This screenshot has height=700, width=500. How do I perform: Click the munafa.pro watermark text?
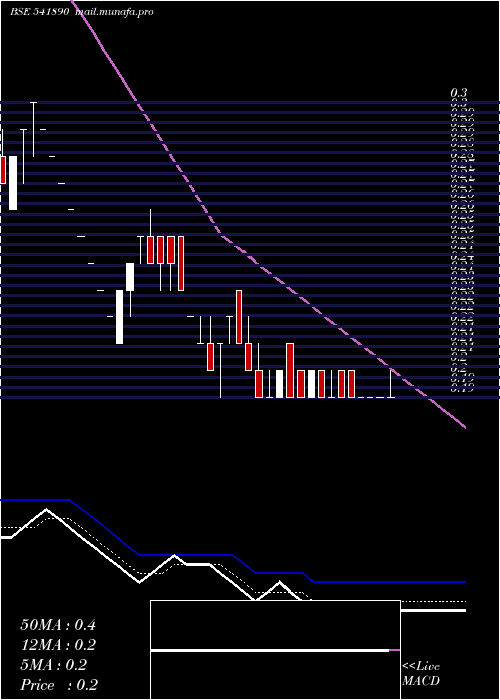(114, 12)
